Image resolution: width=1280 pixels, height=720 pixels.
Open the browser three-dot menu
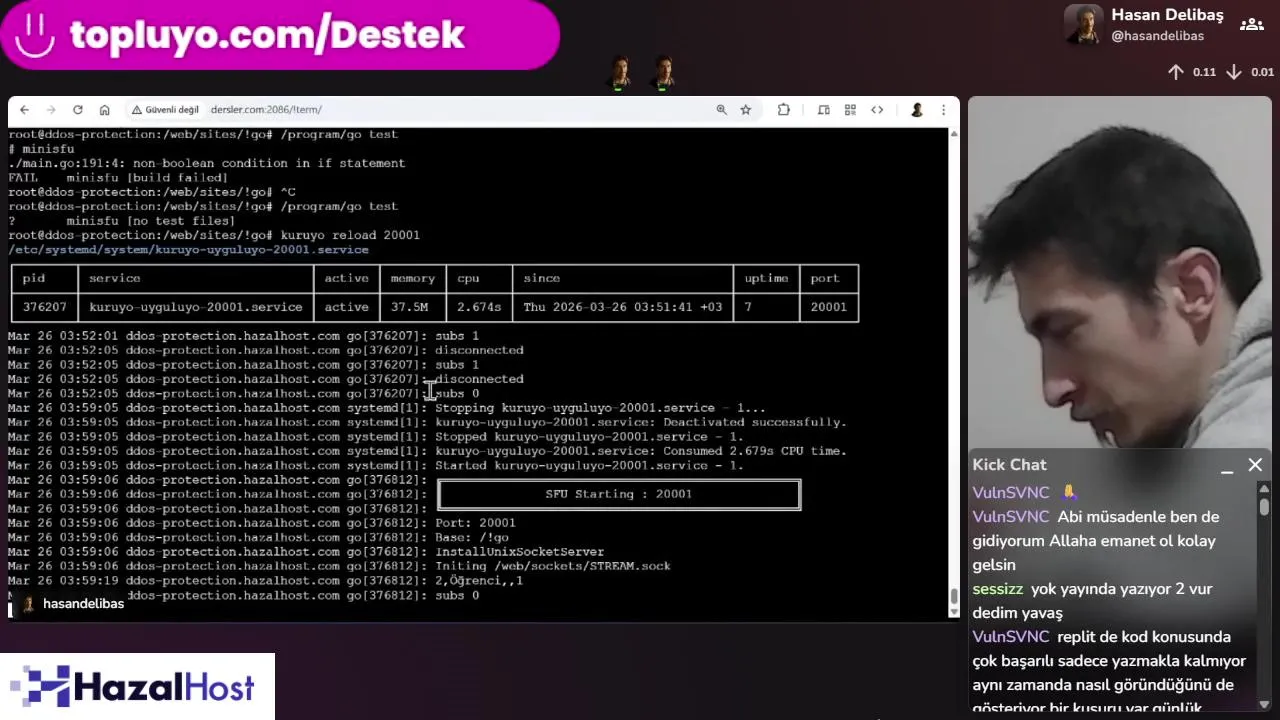click(943, 110)
